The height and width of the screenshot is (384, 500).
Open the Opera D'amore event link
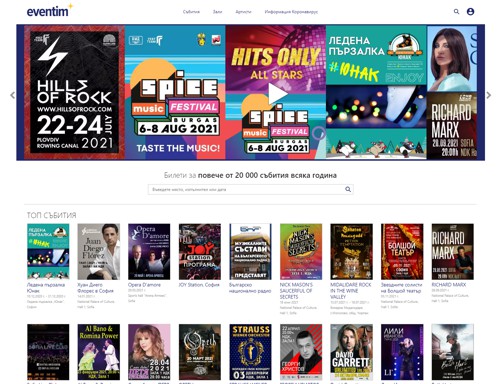(144, 285)
